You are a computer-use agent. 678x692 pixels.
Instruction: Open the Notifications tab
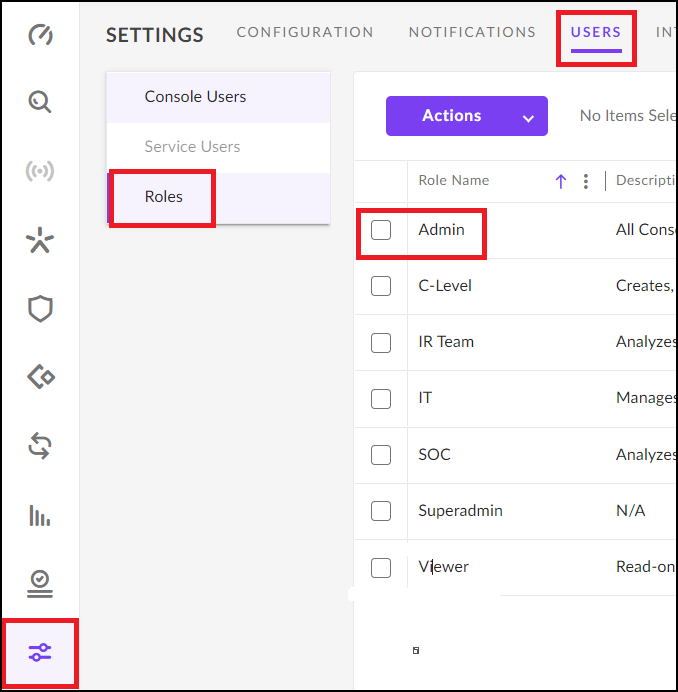(x=472, y=32)
